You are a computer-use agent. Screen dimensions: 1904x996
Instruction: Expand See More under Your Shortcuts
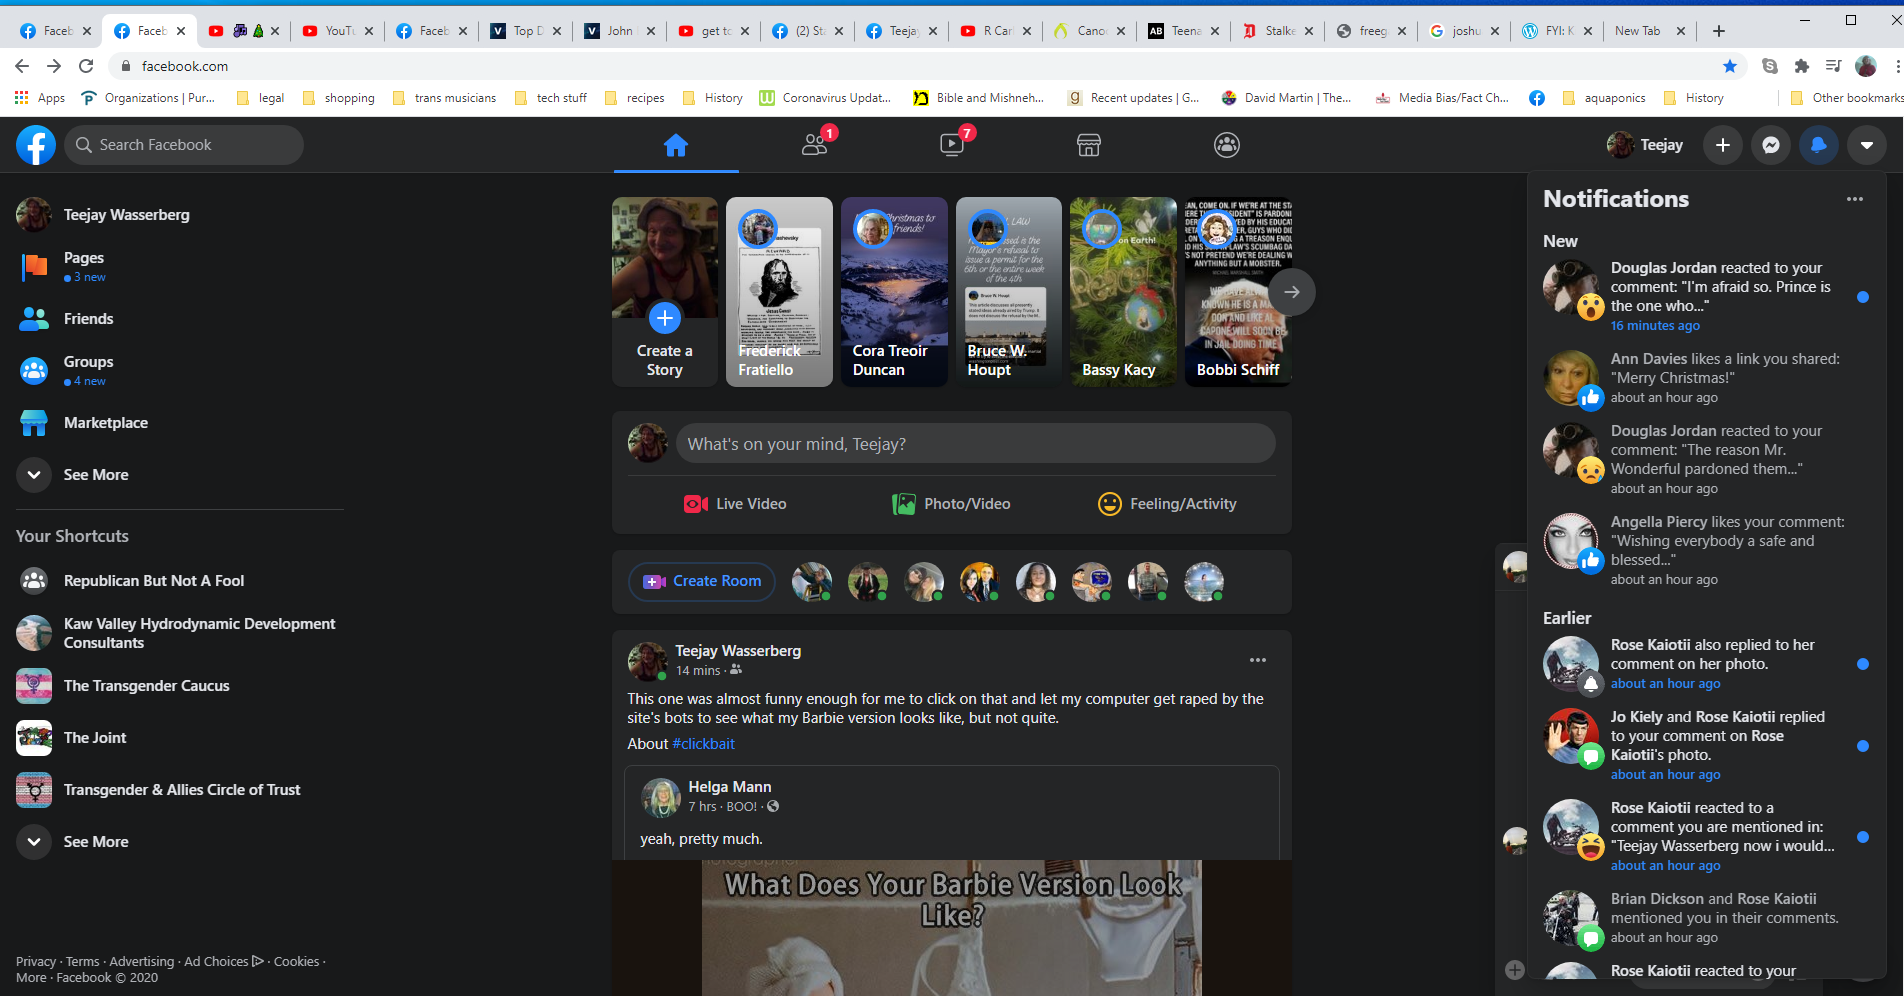point(180,842)
